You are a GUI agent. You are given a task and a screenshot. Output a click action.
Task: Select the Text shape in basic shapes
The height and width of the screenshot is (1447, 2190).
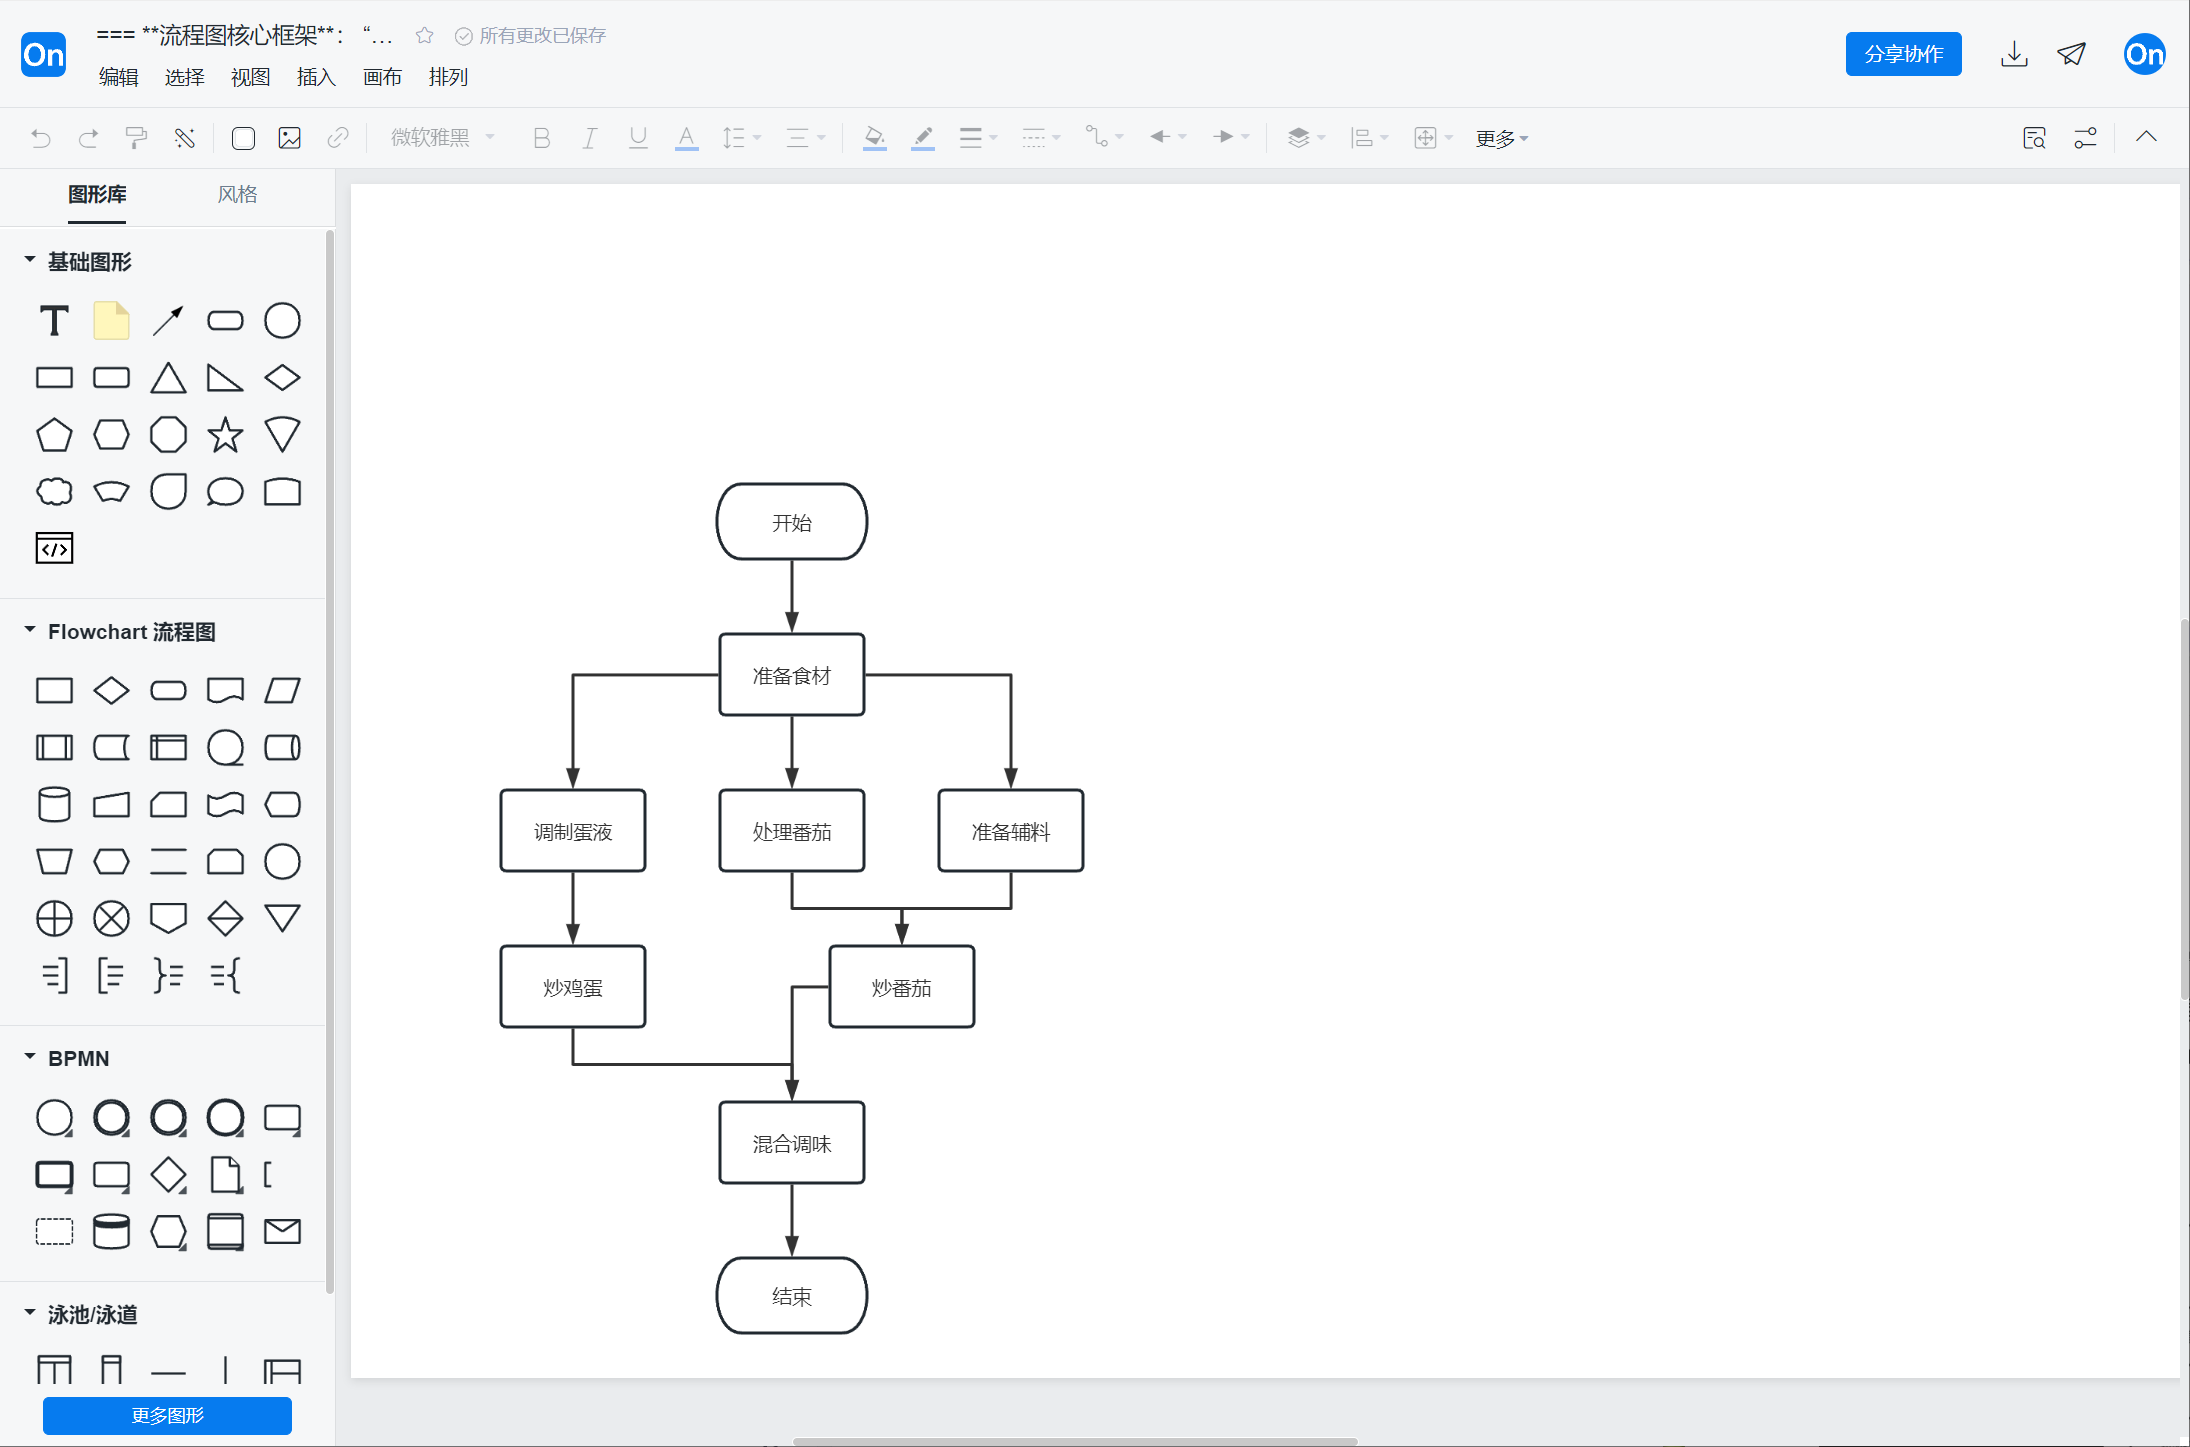(54, 321)
